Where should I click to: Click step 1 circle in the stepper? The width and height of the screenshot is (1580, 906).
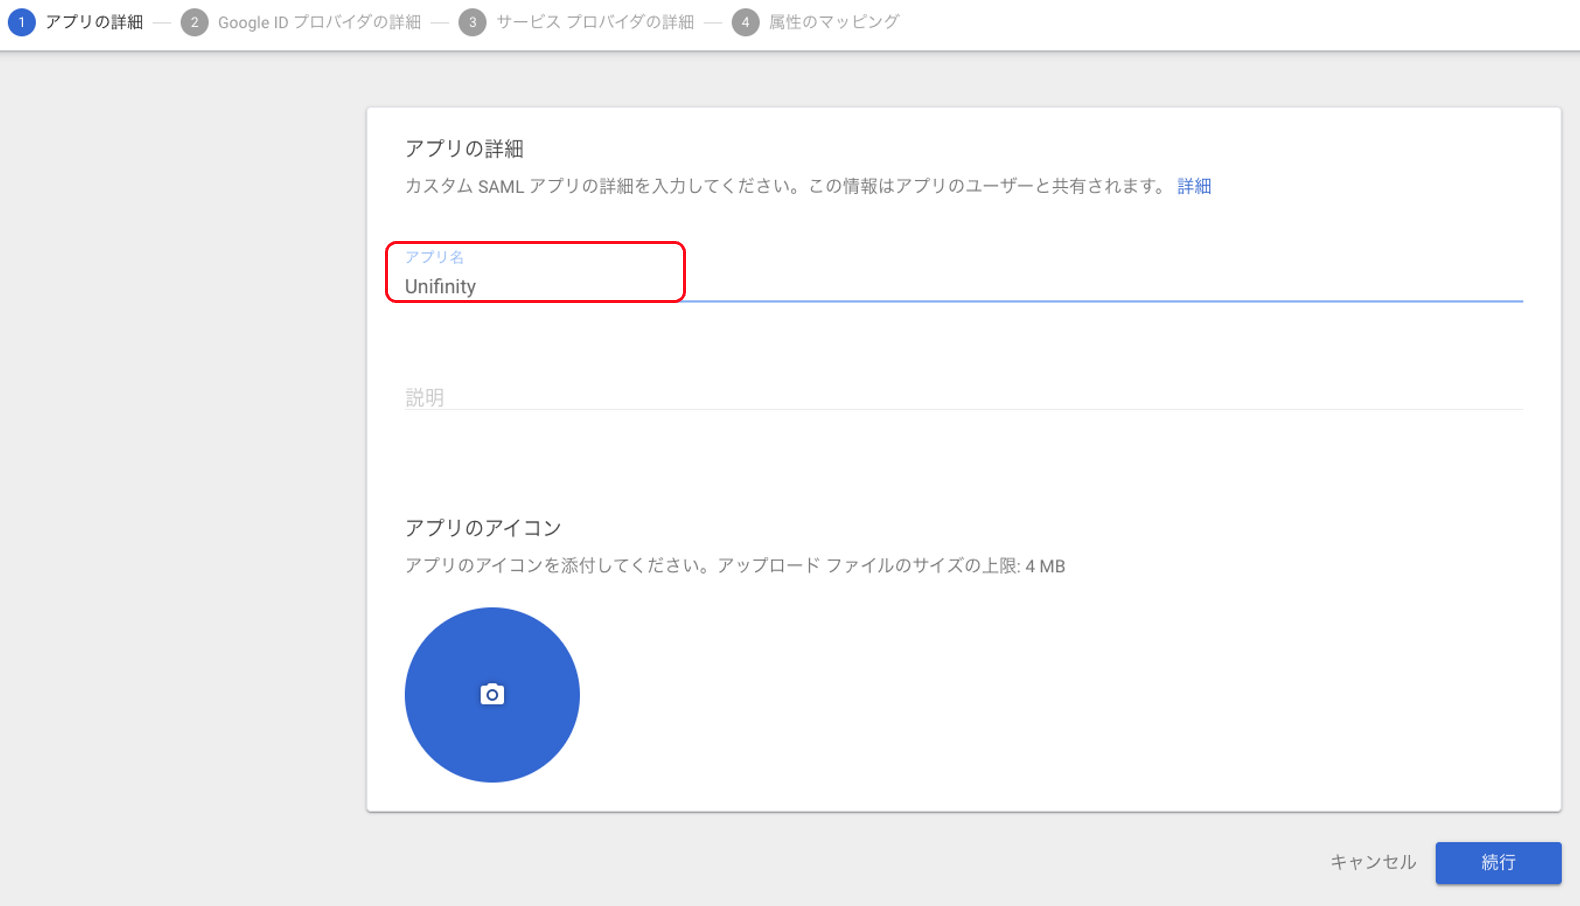[x=21, y=22]
